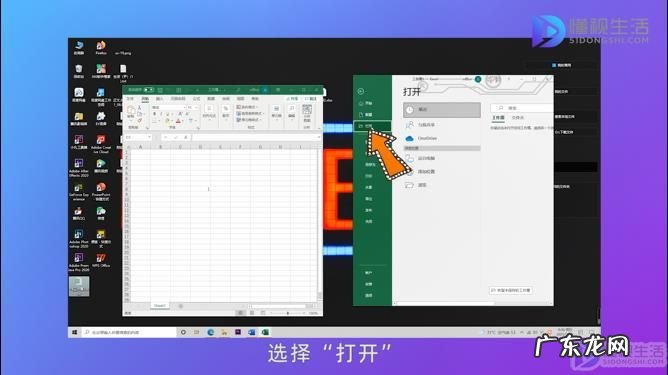
Task: Toggle Underline formatting
Action: click(167, 114)
